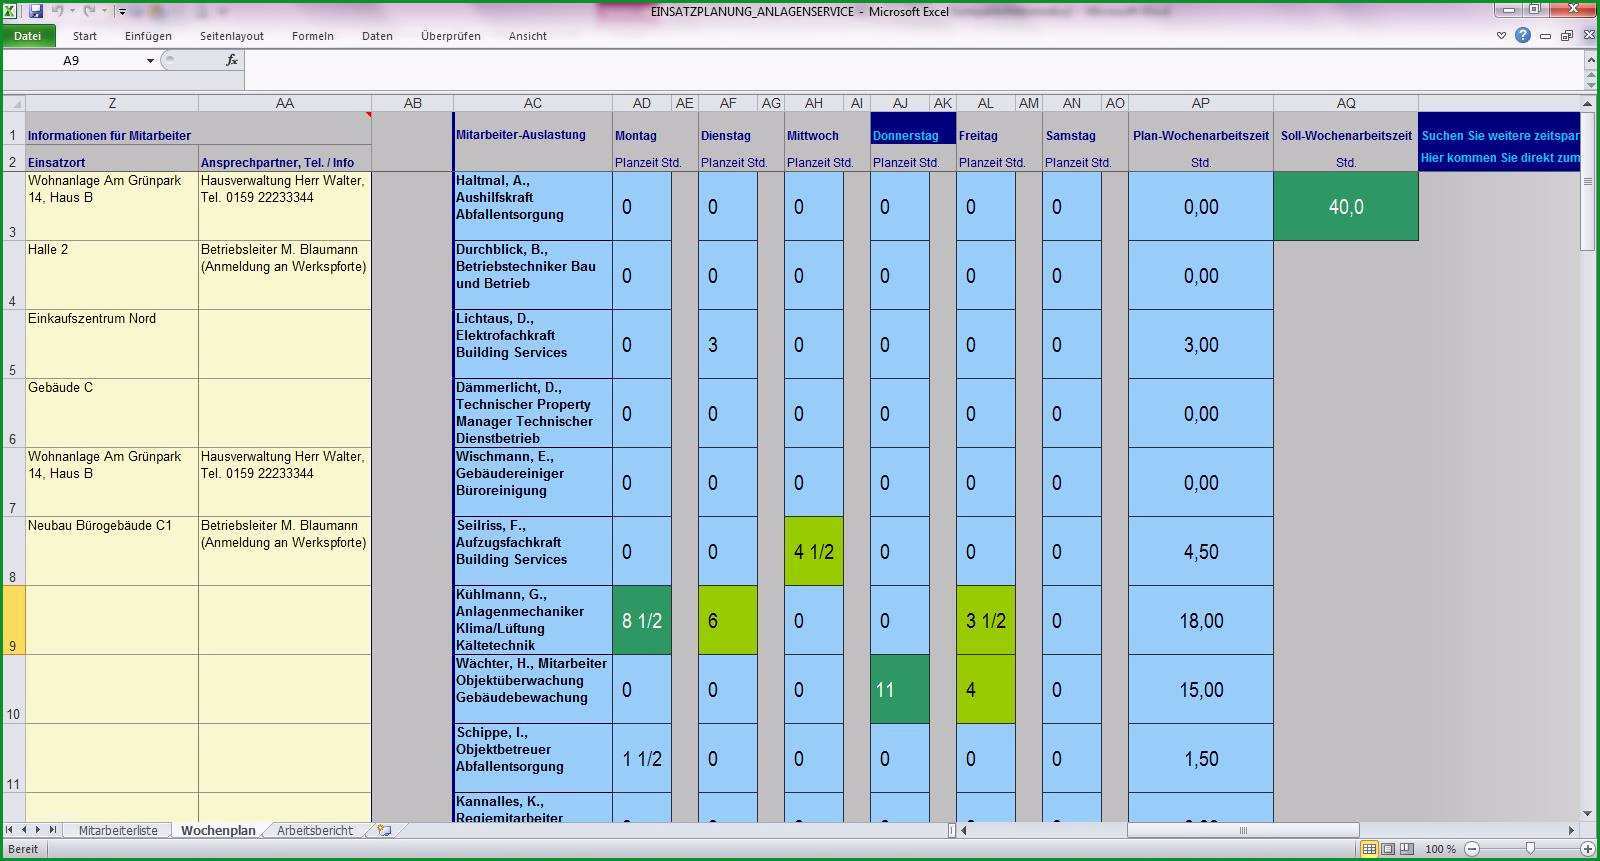Switch to the Mitarbeiterliste sheet tab
1600x861 pixels.
[x=118, y=830]
